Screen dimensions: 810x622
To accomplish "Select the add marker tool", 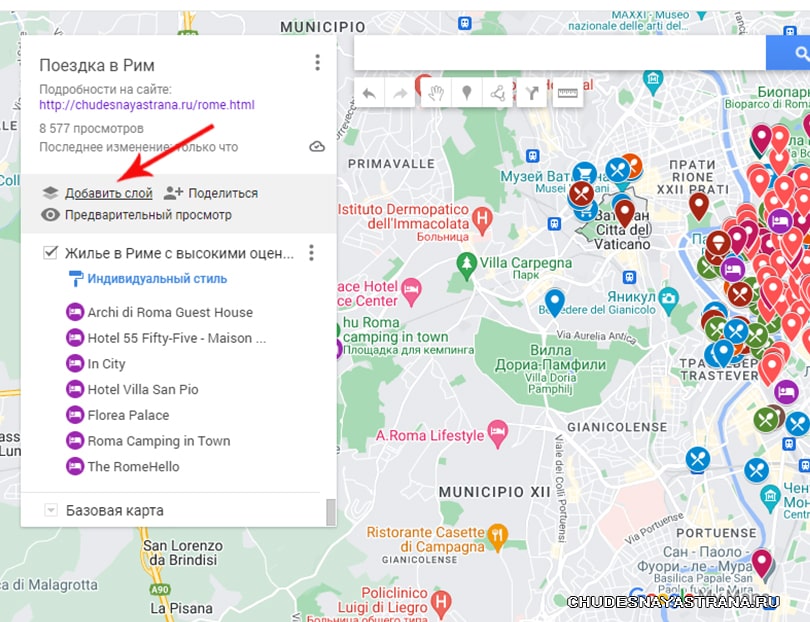I will point(466,93).
